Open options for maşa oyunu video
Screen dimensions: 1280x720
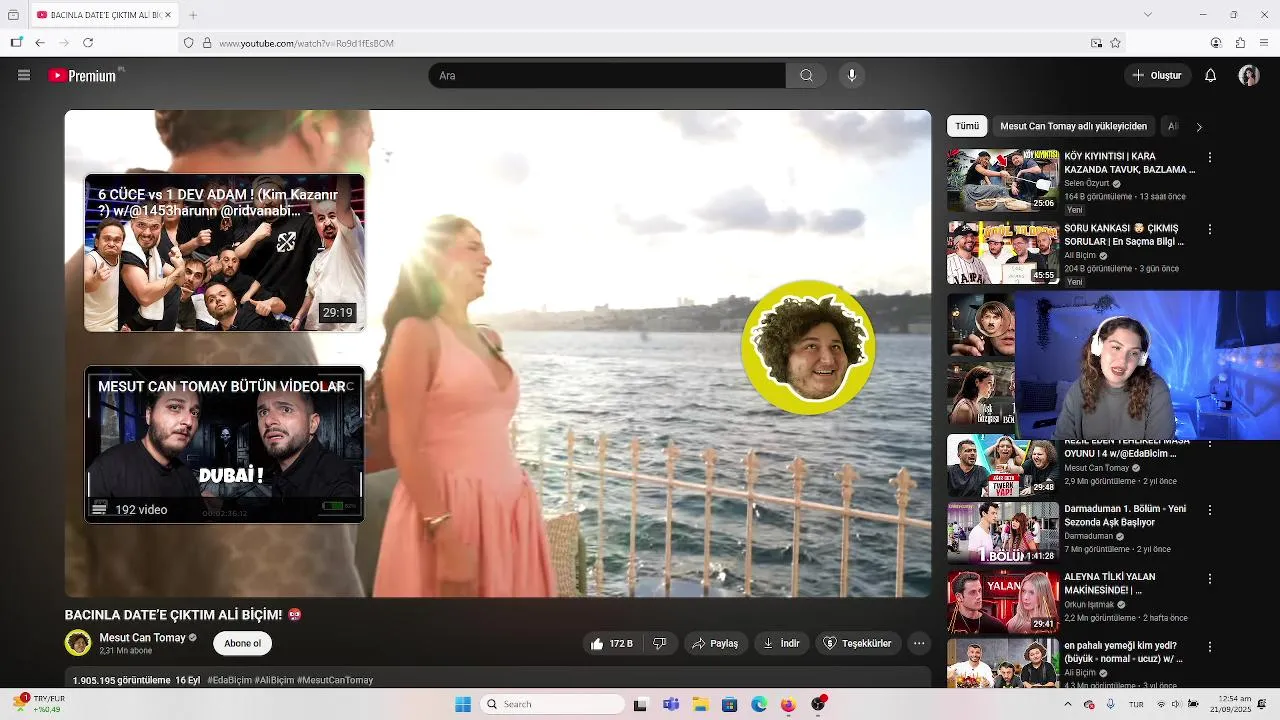click(x=1210, y=442)
